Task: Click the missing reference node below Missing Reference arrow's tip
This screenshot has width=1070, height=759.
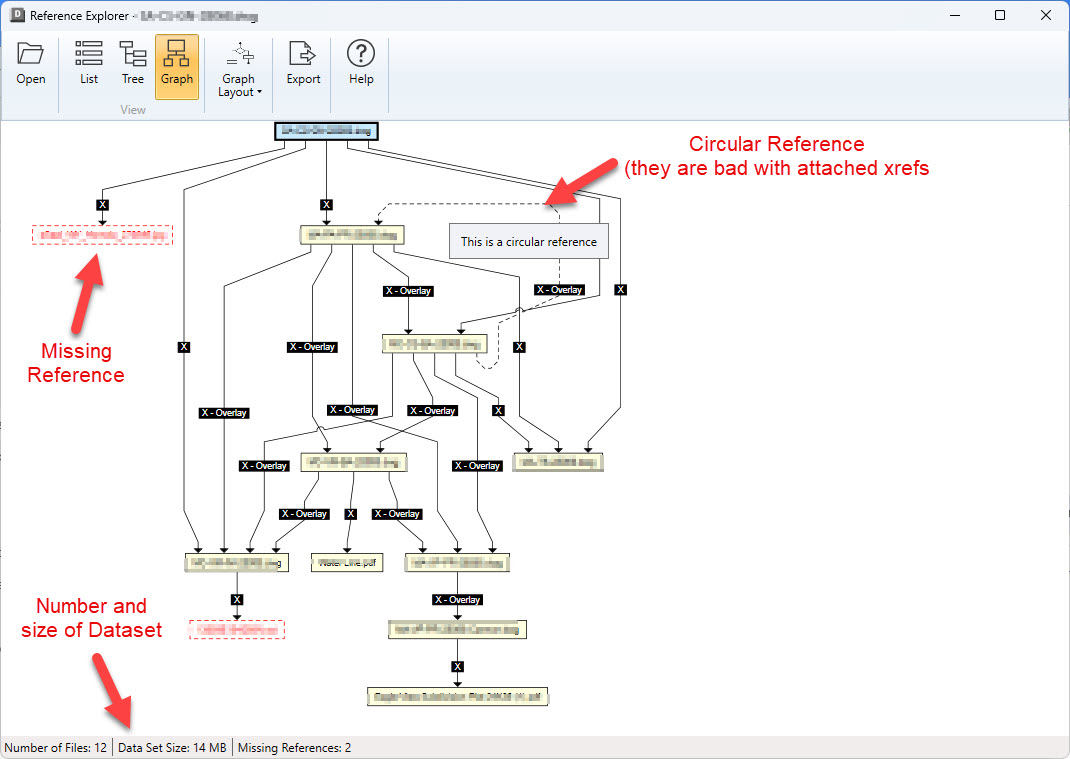Action: (x=102, y=236)
